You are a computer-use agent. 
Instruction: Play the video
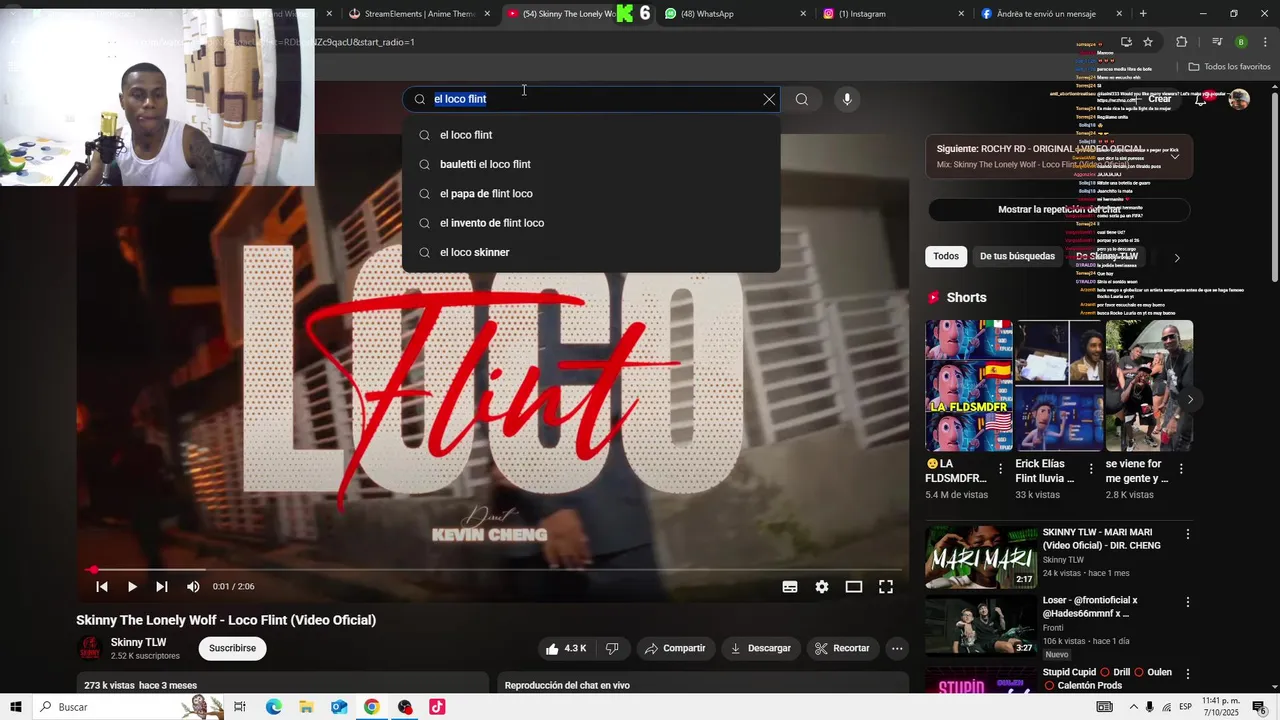point(132,587)
